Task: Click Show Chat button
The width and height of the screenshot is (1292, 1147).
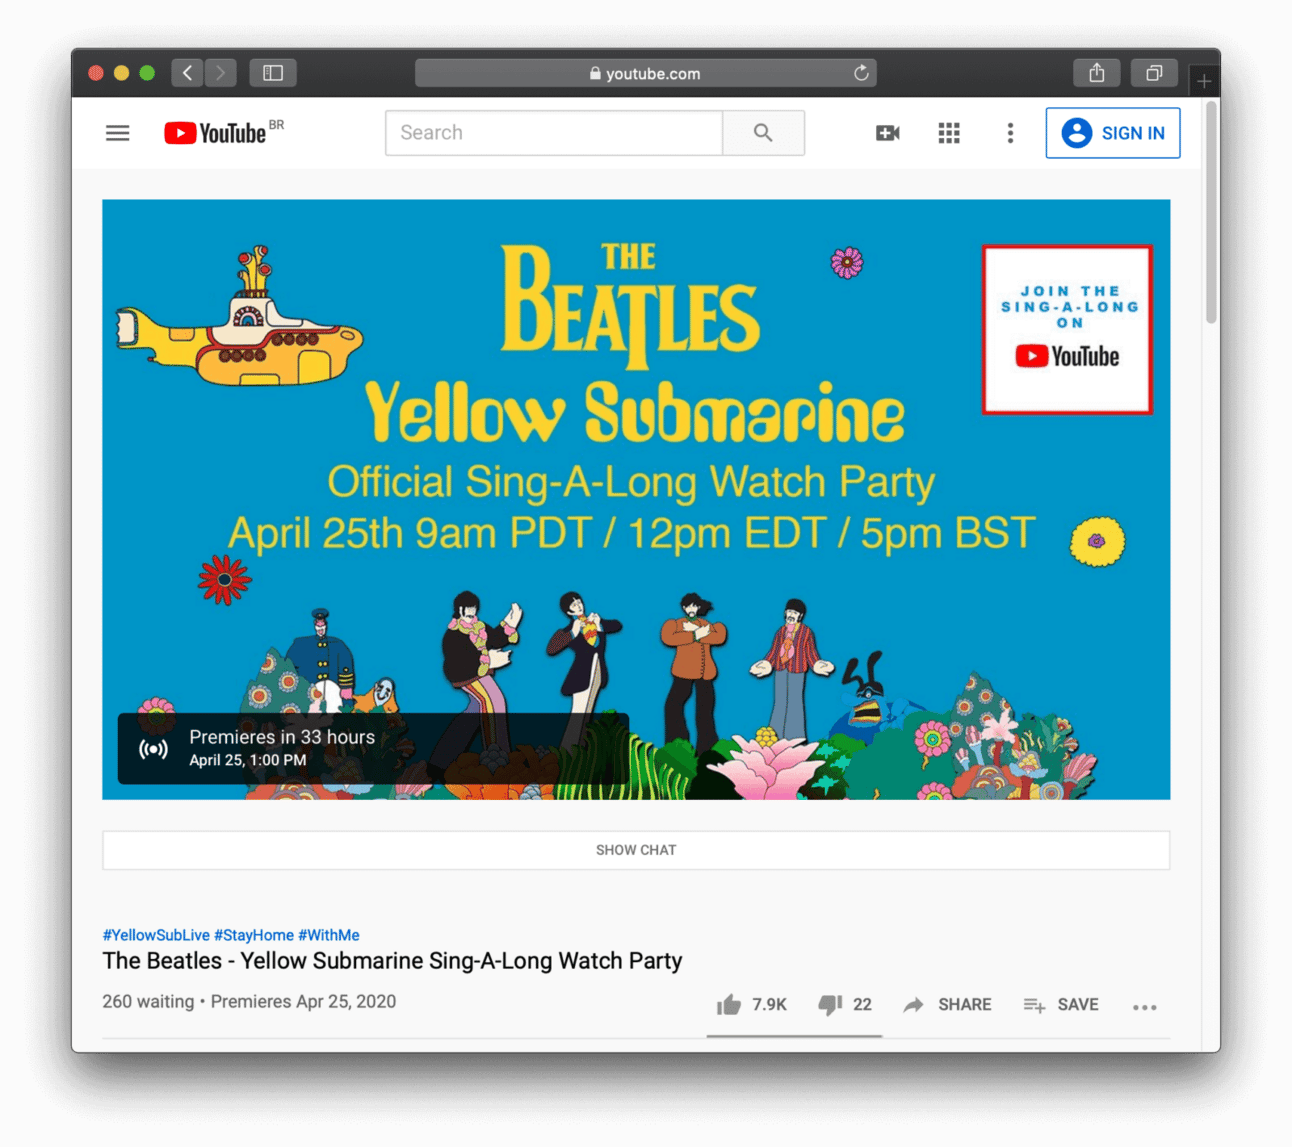Action: coord(636,850)
